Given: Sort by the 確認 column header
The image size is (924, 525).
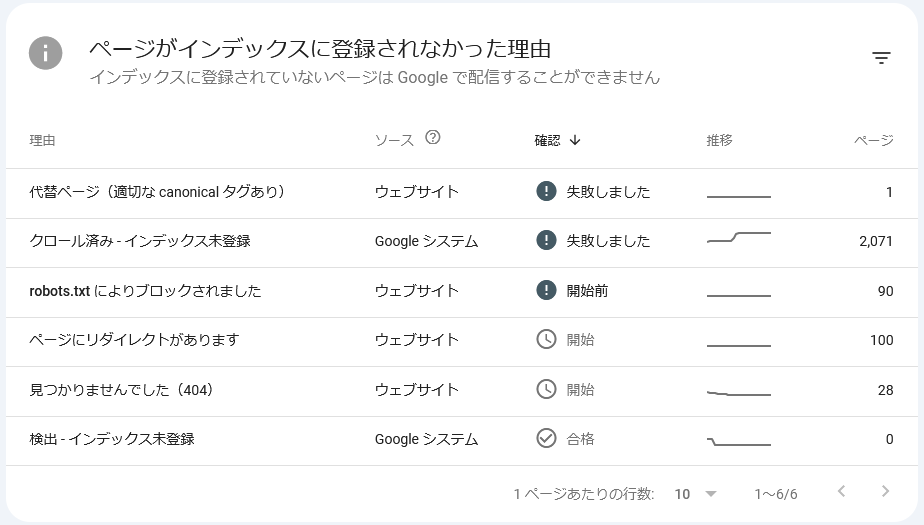Looking at the screenshot, I should (x=547, y=140).
